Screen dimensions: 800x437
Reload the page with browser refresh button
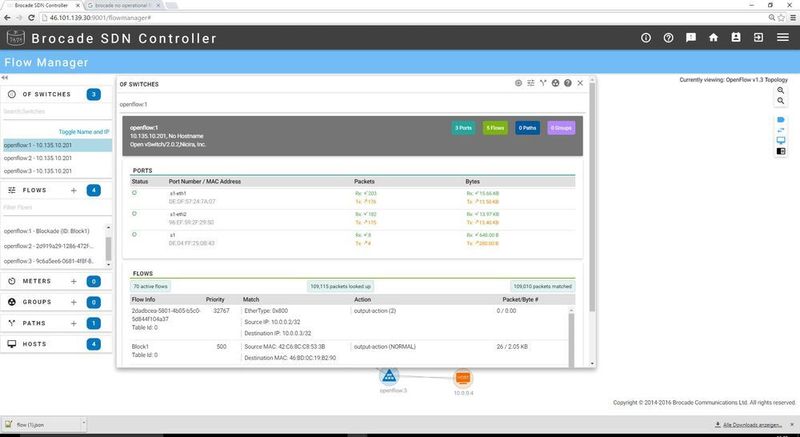[x=31, y=18]
